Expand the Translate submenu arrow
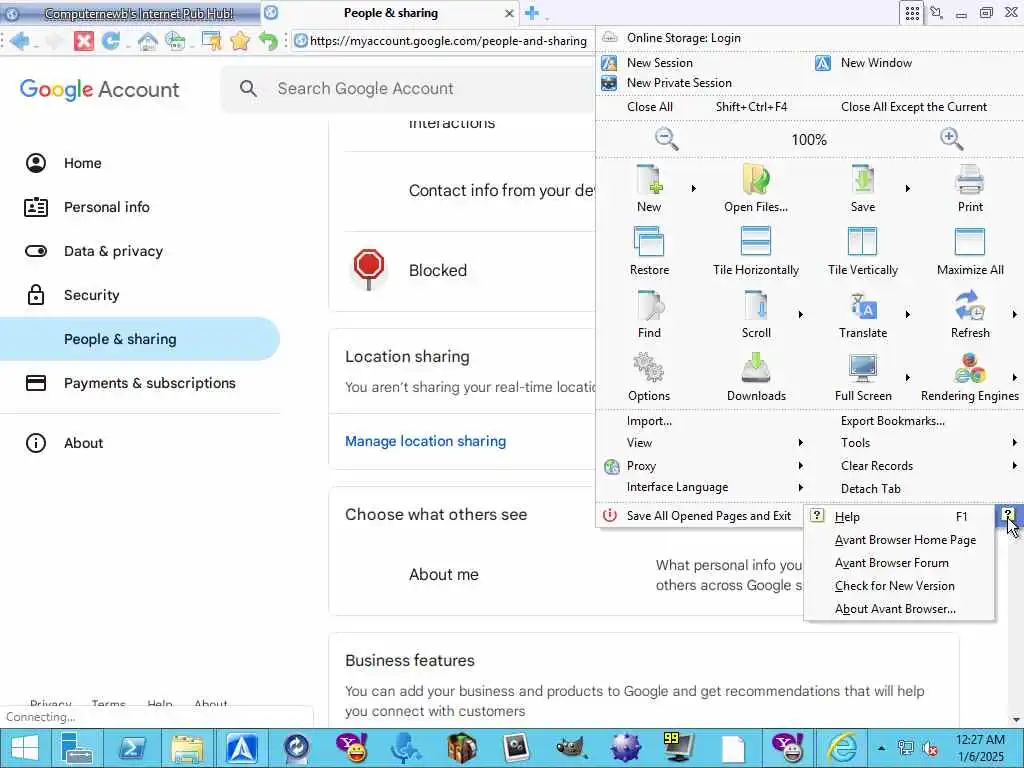 [x=908, y=315]
